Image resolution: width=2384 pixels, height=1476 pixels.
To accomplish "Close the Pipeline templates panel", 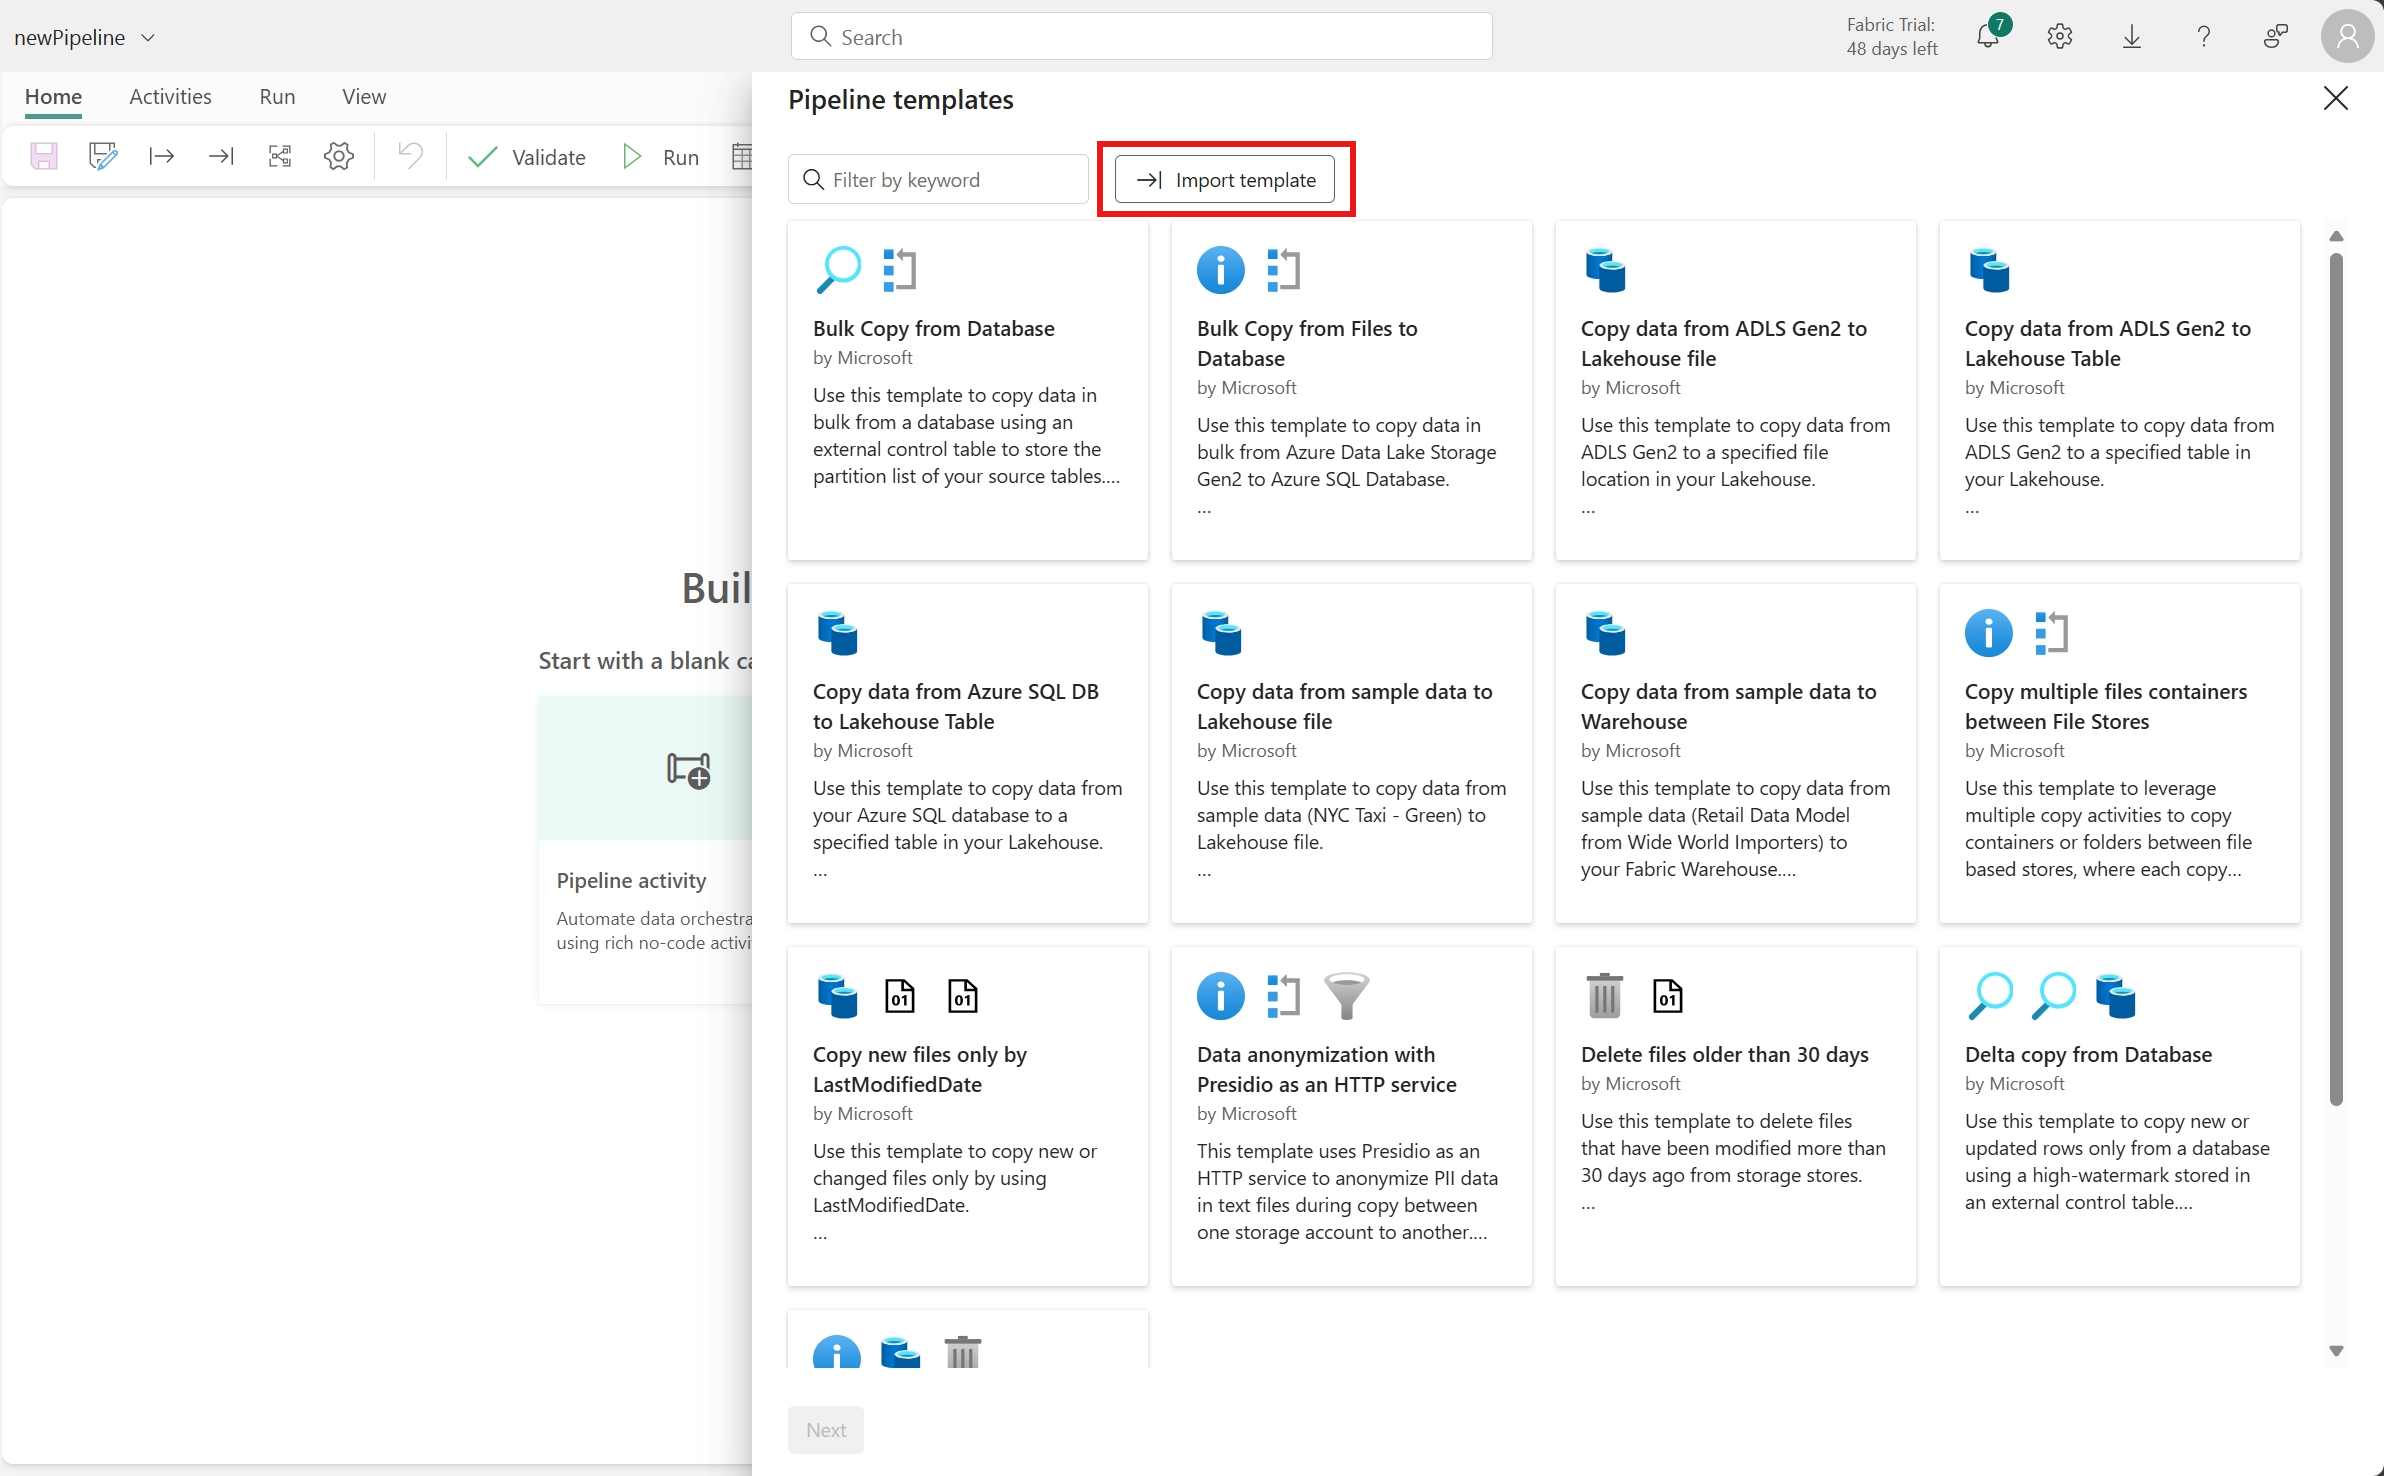I will (x=2335, y=98).
